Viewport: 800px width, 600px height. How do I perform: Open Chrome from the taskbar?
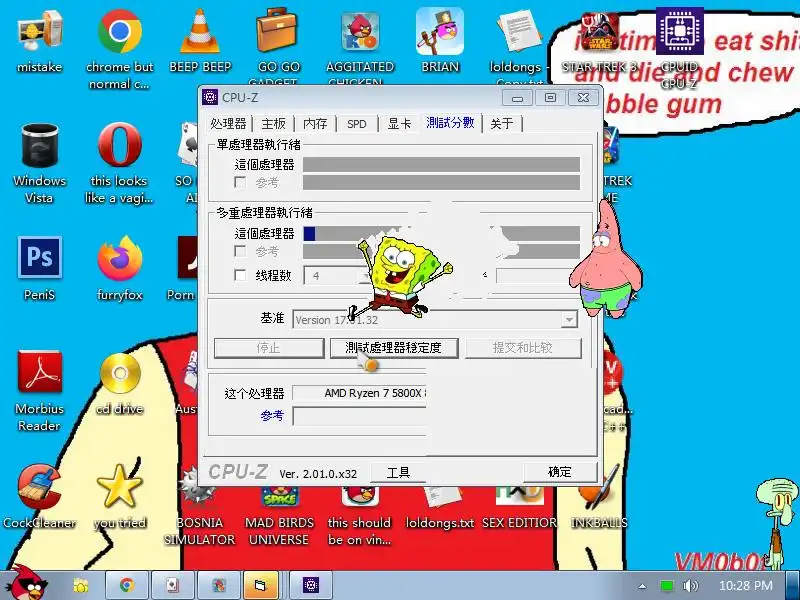[127, 585]
